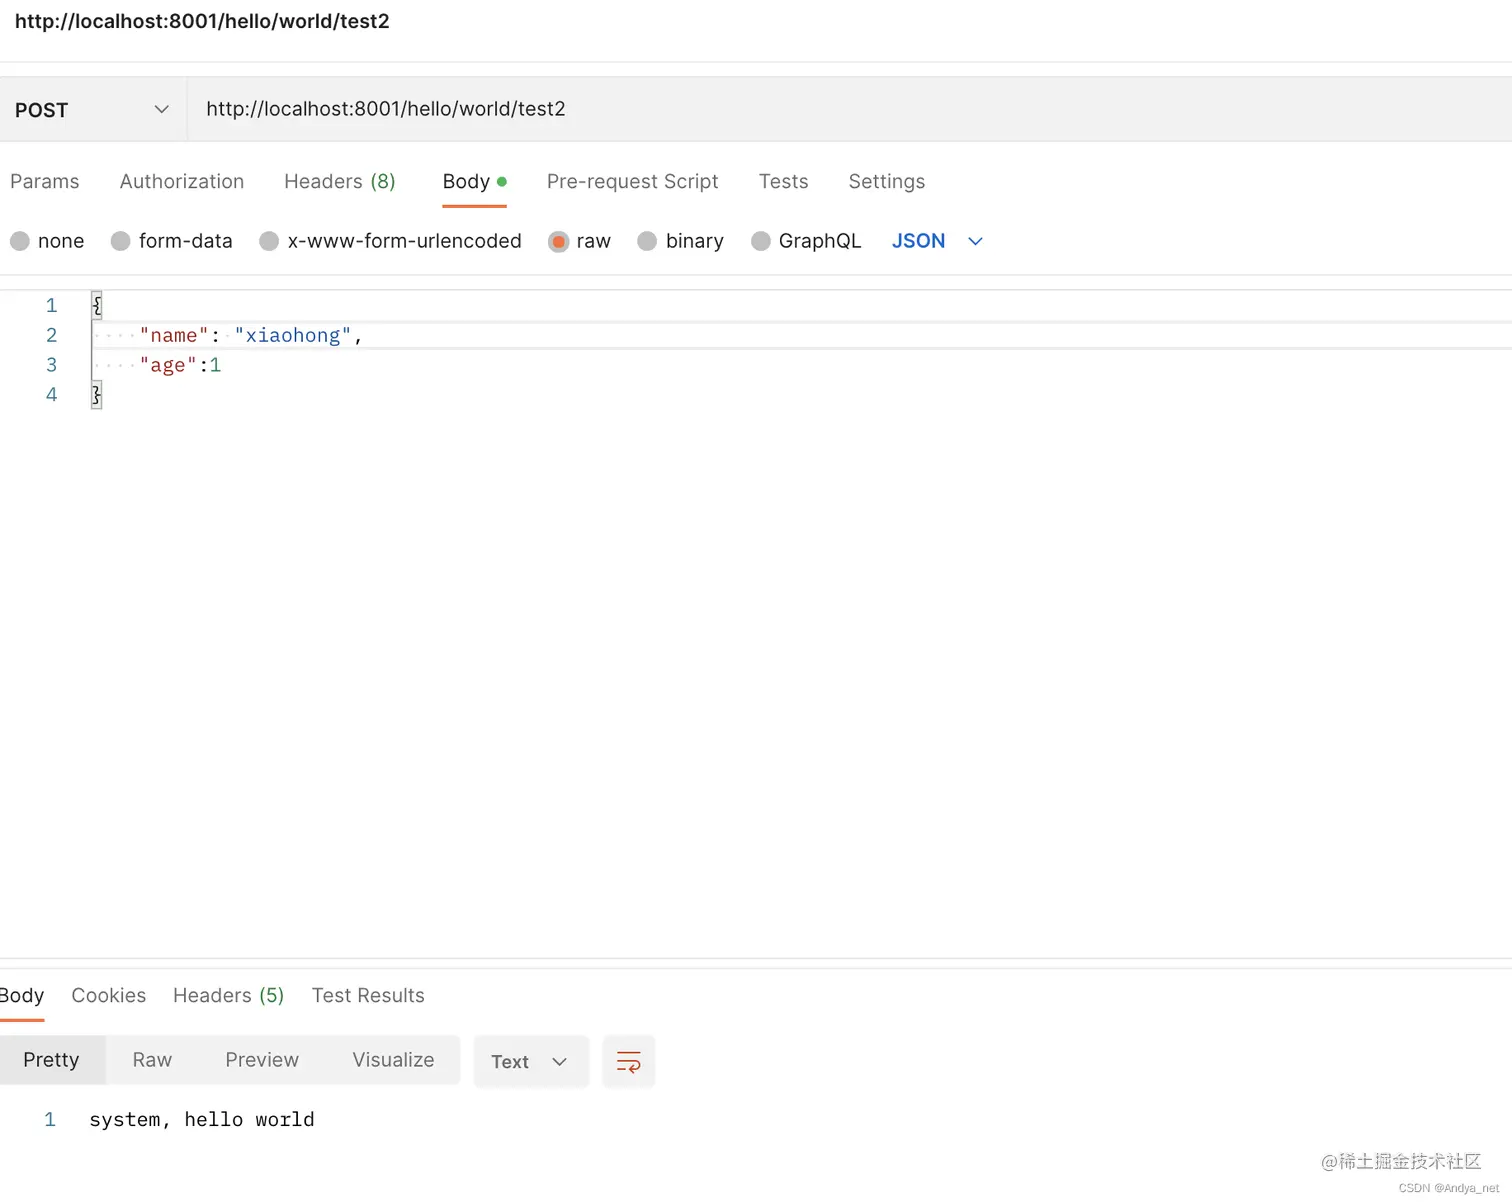Open the Visualize response view
Viewport: 1512px width, 1202px height.
point(393,1060)
